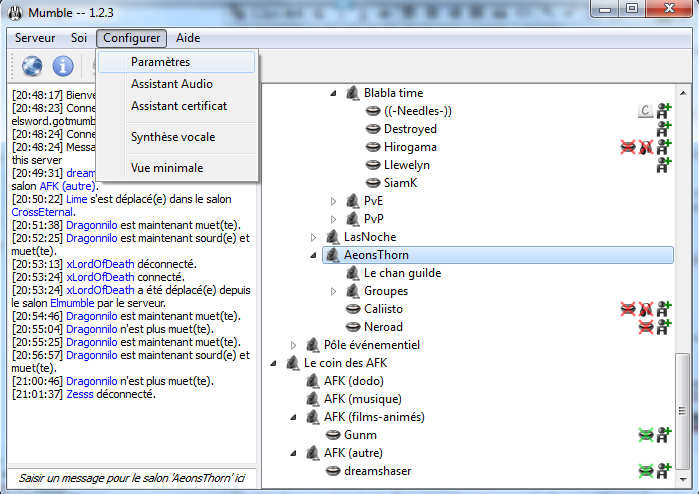Viewport: 699px width, 494px height.
Task: Open the CrossEternal channel link in log
Action: (x=42, y=212)
